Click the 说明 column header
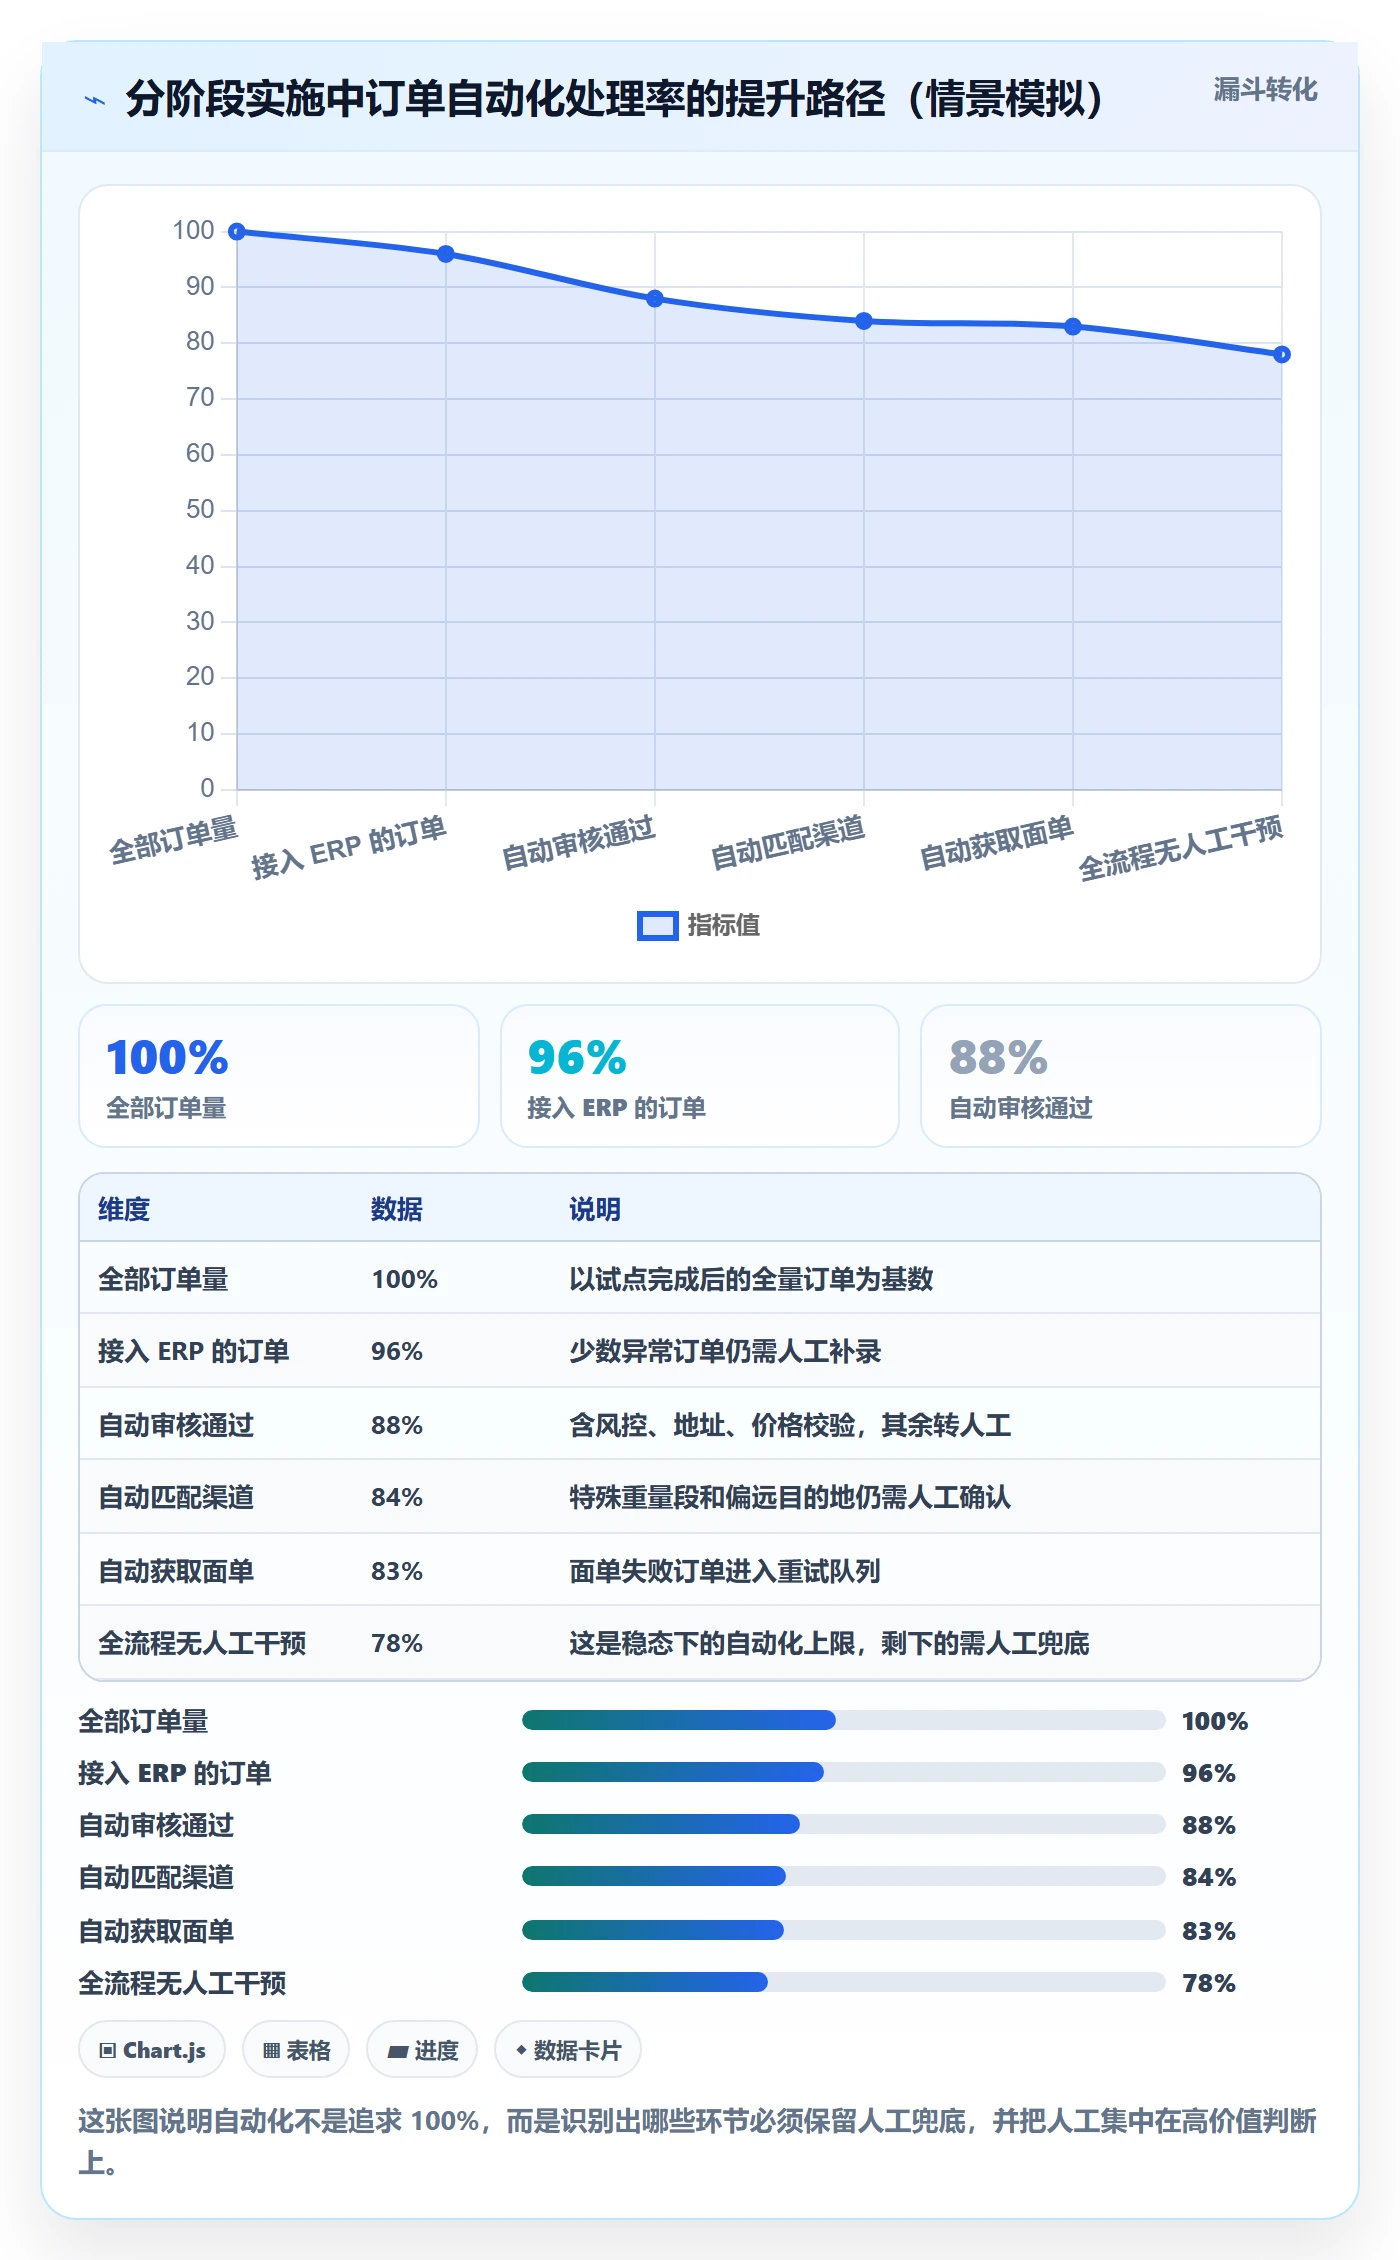 coord(595,1209)
